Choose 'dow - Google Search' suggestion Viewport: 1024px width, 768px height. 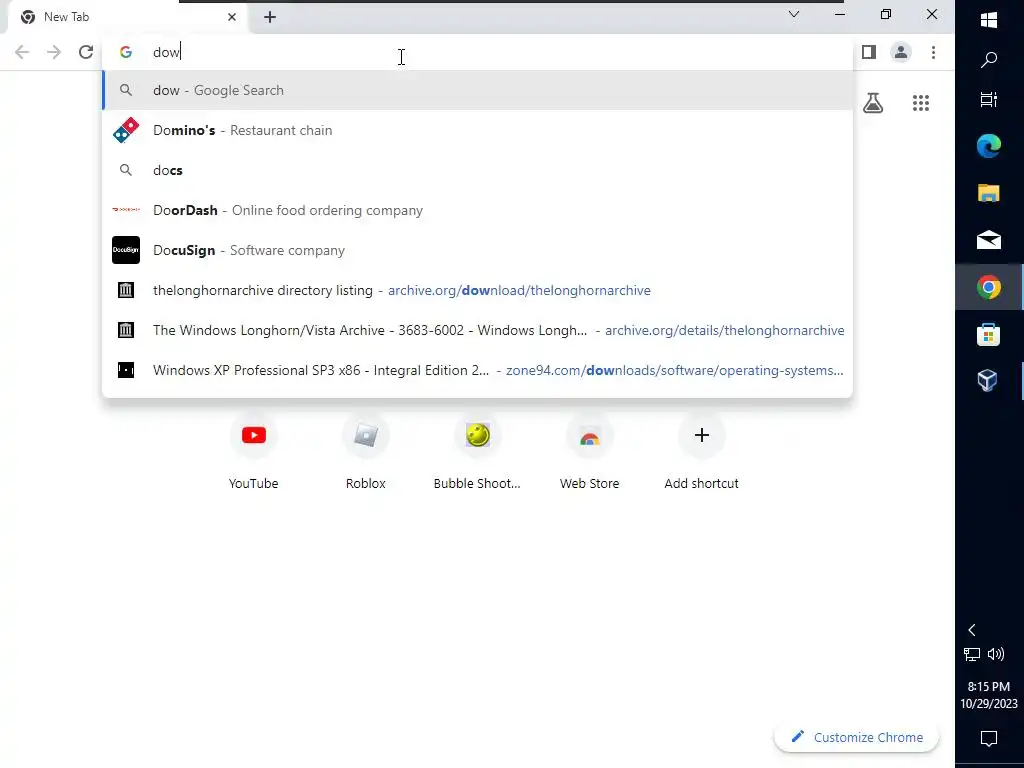pyautogui.click(x=477, y=90)
